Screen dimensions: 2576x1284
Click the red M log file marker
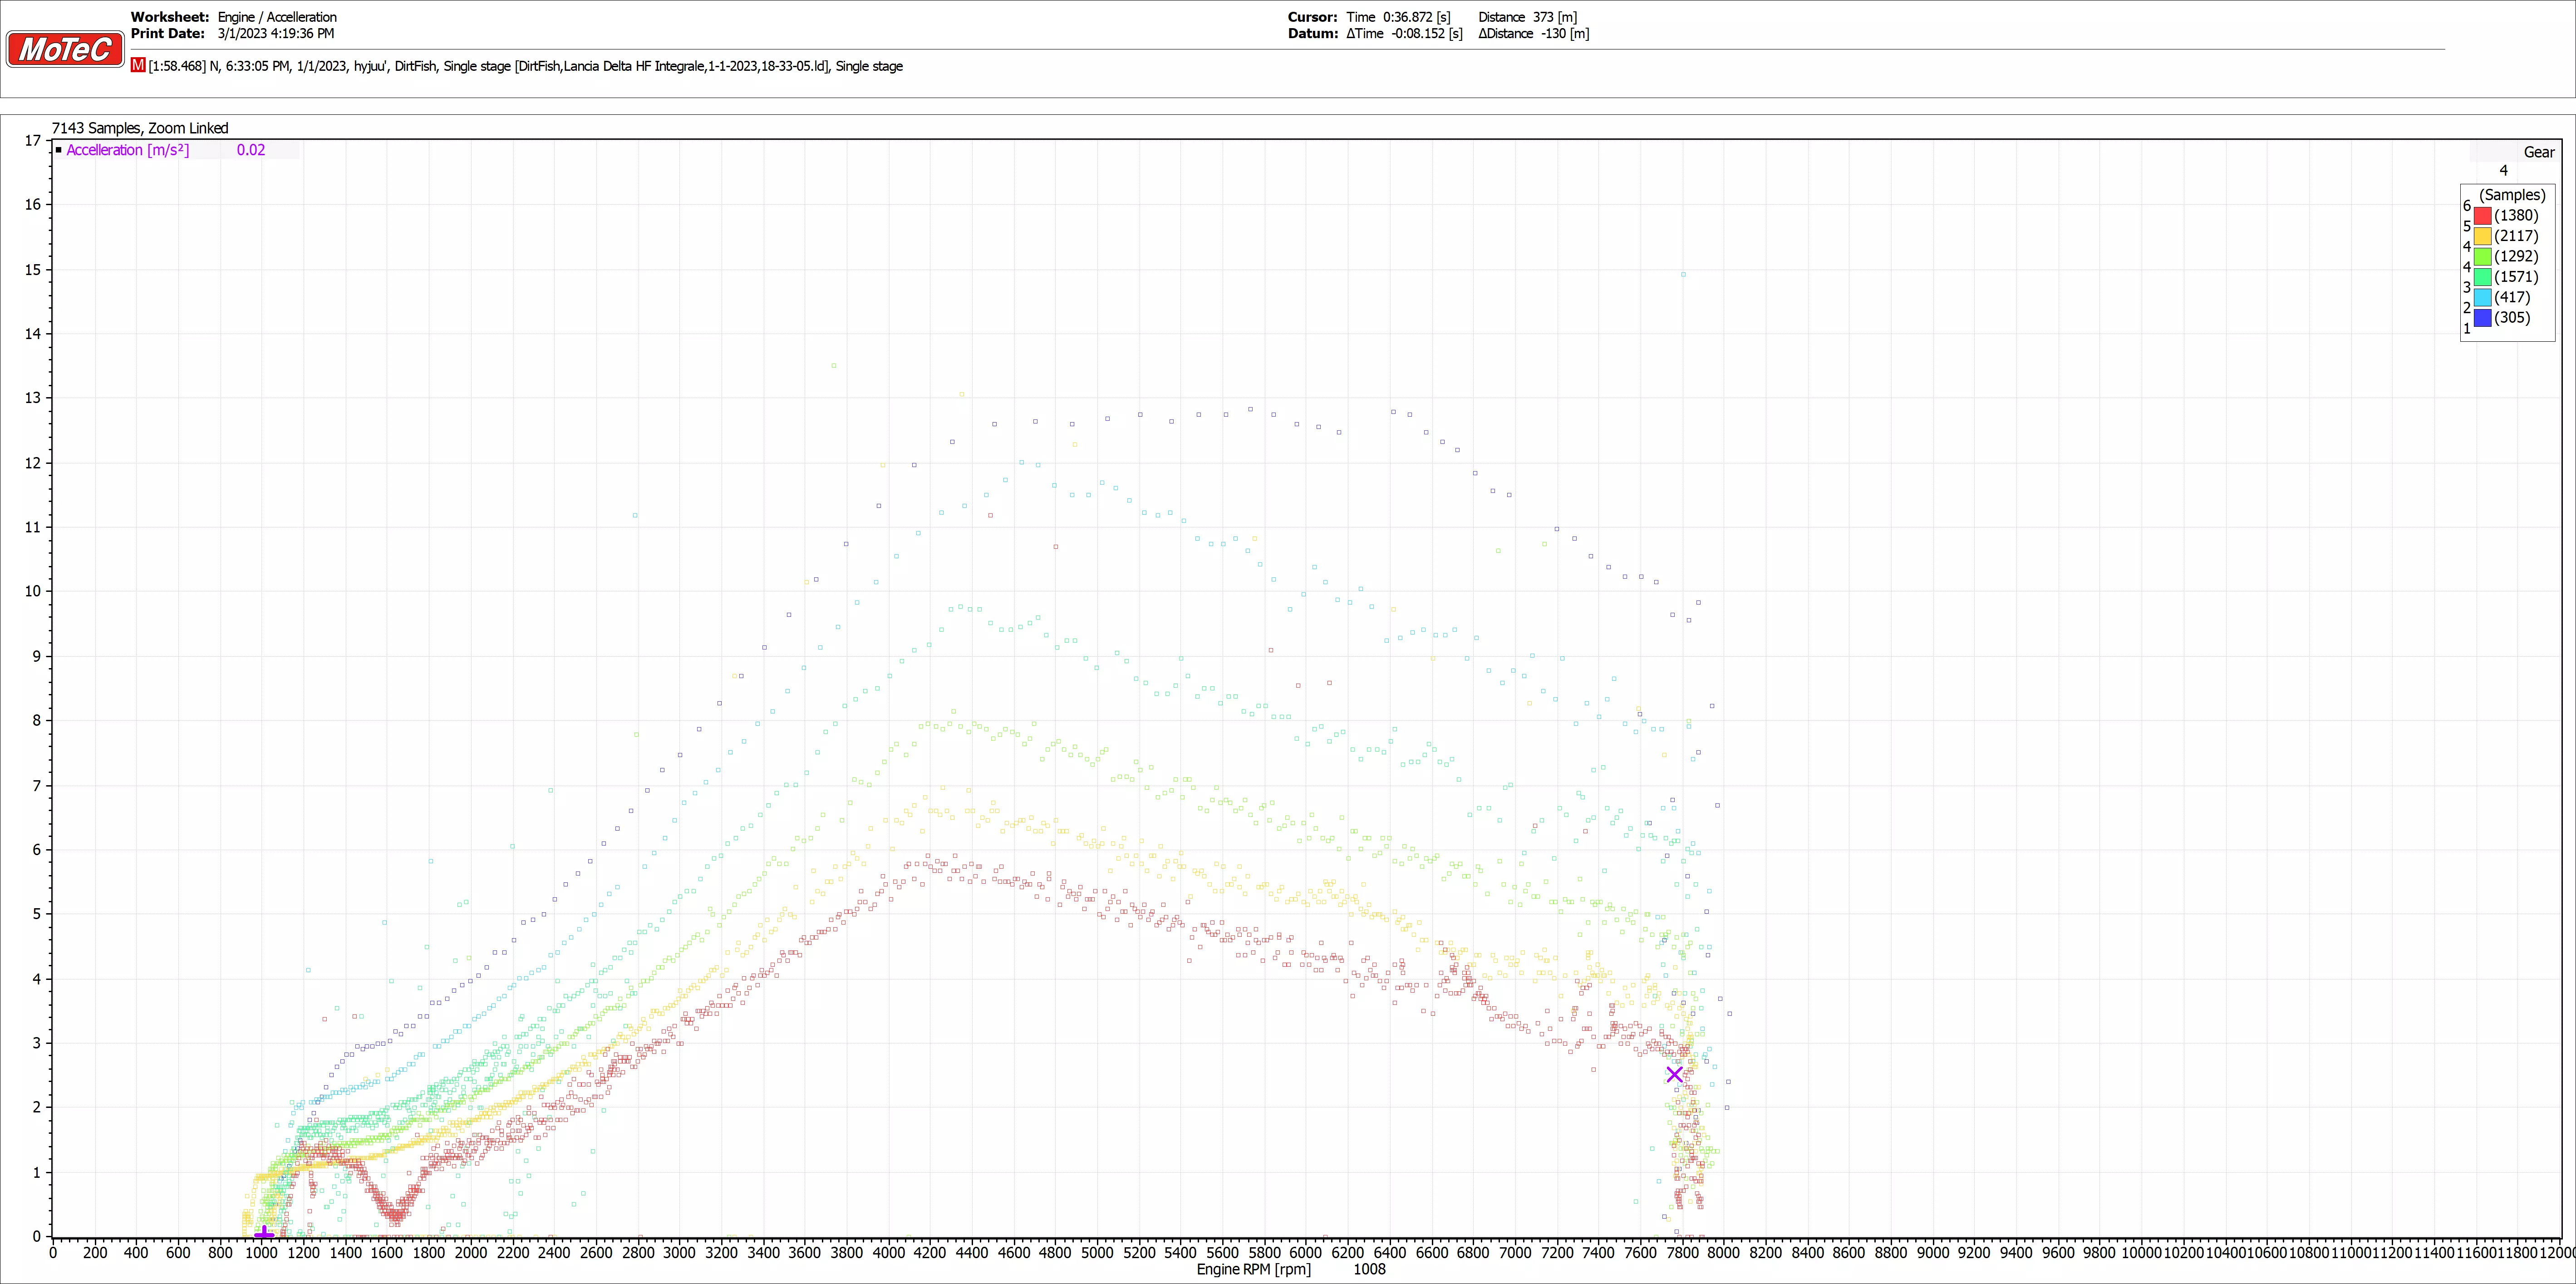tap(138, 65)
